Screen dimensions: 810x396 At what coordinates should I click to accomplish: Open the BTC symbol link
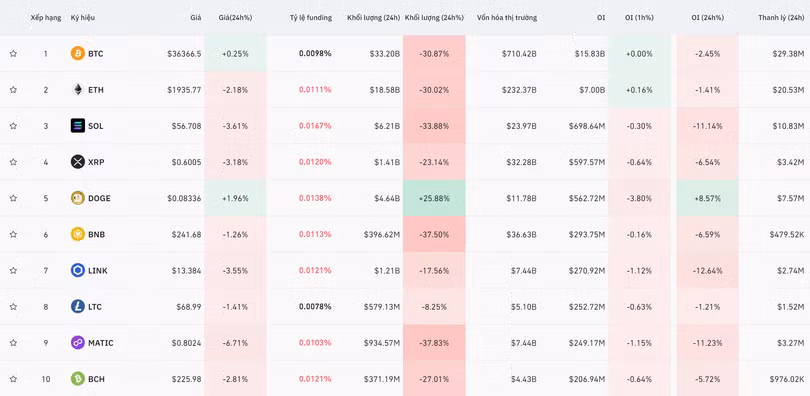pos(96,54)
